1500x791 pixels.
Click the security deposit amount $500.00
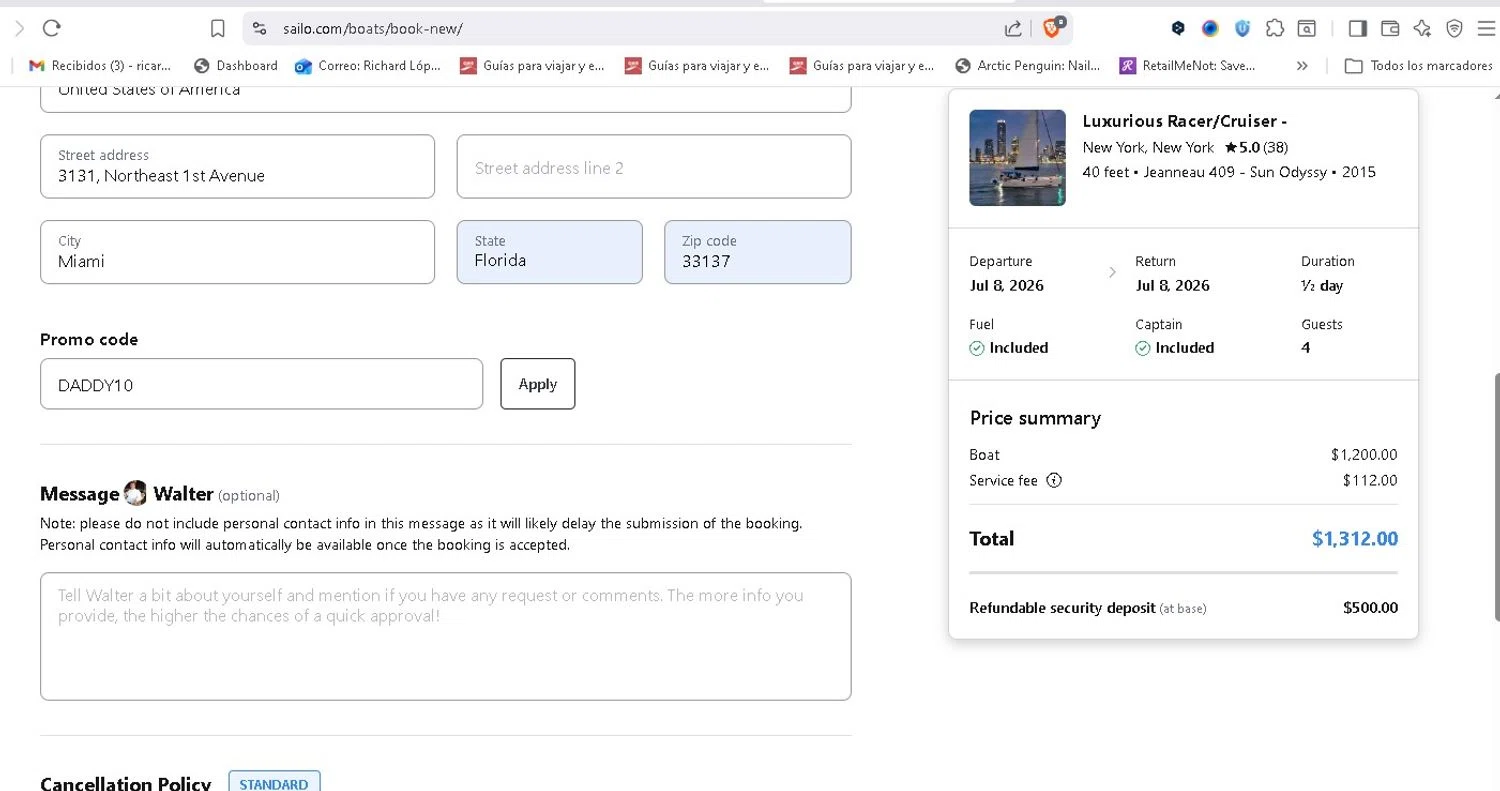(1371, 608)
